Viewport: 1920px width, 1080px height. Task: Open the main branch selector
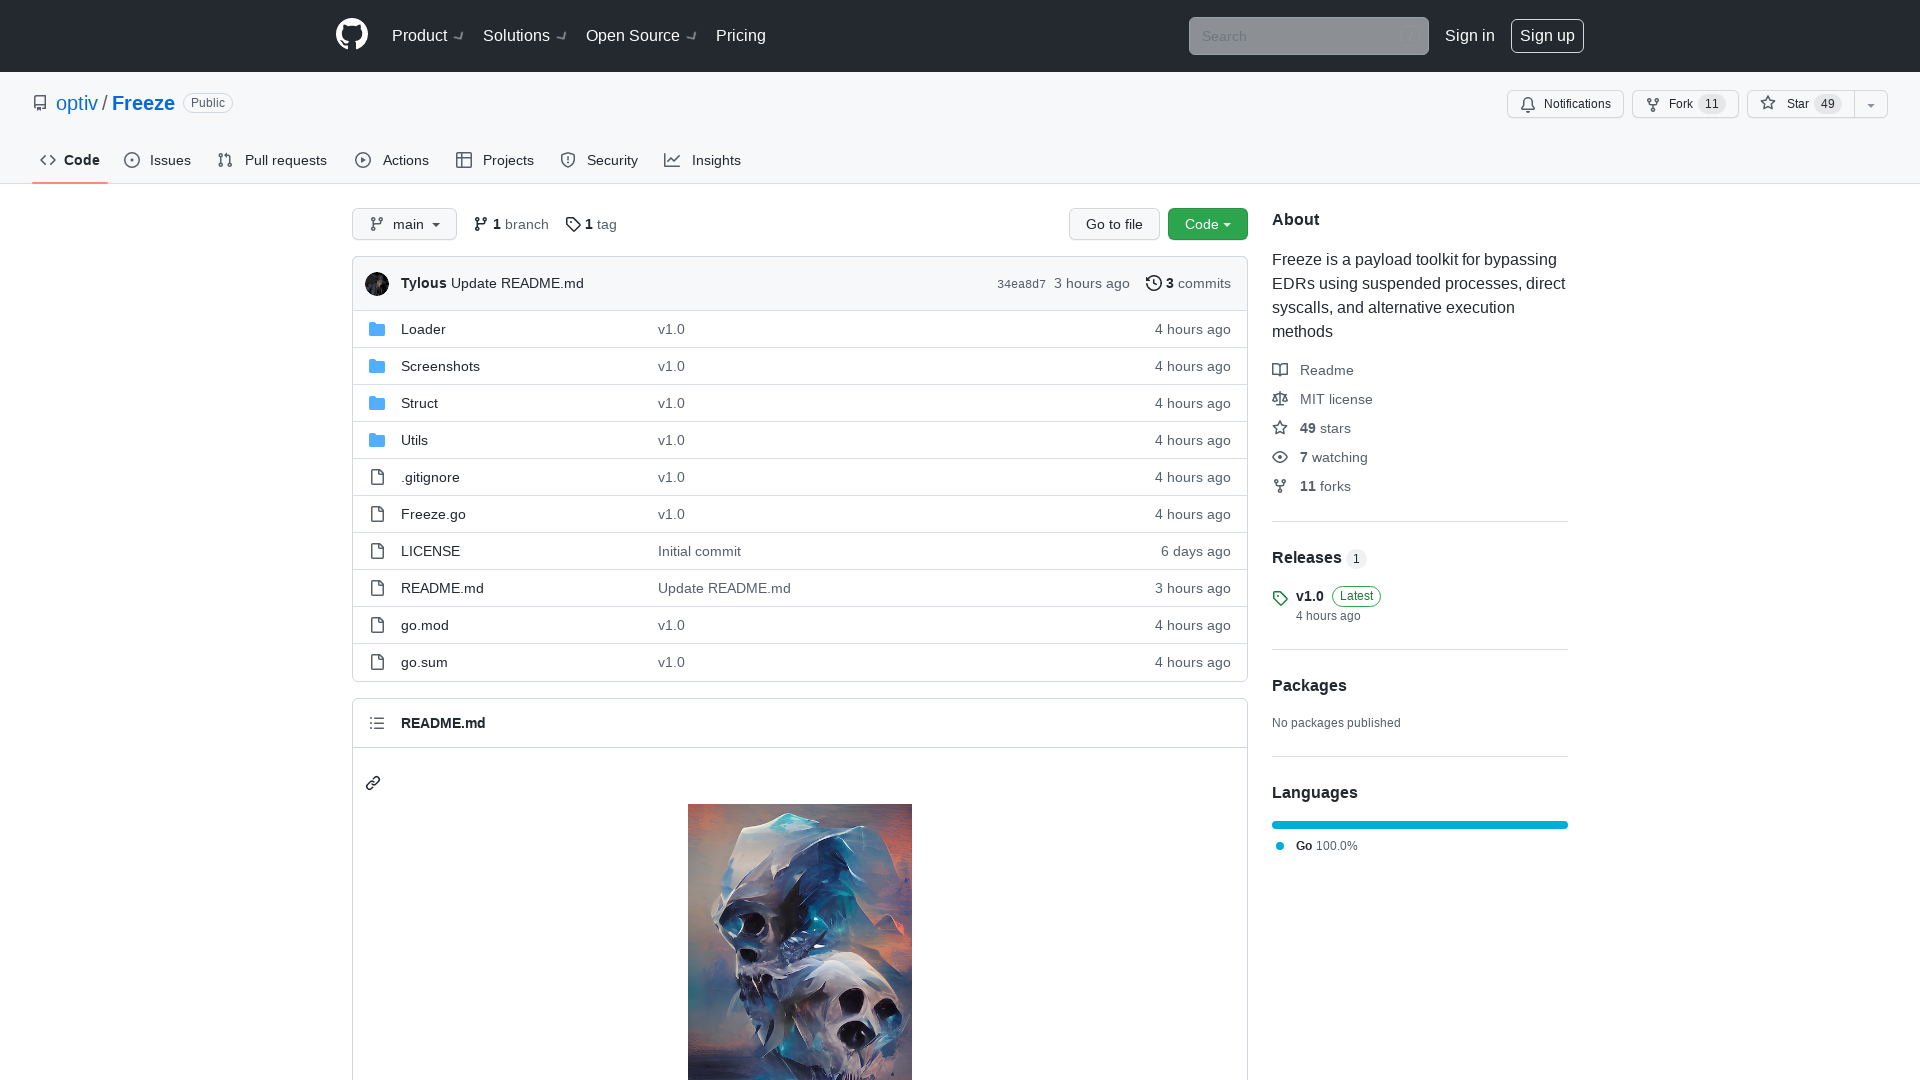[404, 224]
